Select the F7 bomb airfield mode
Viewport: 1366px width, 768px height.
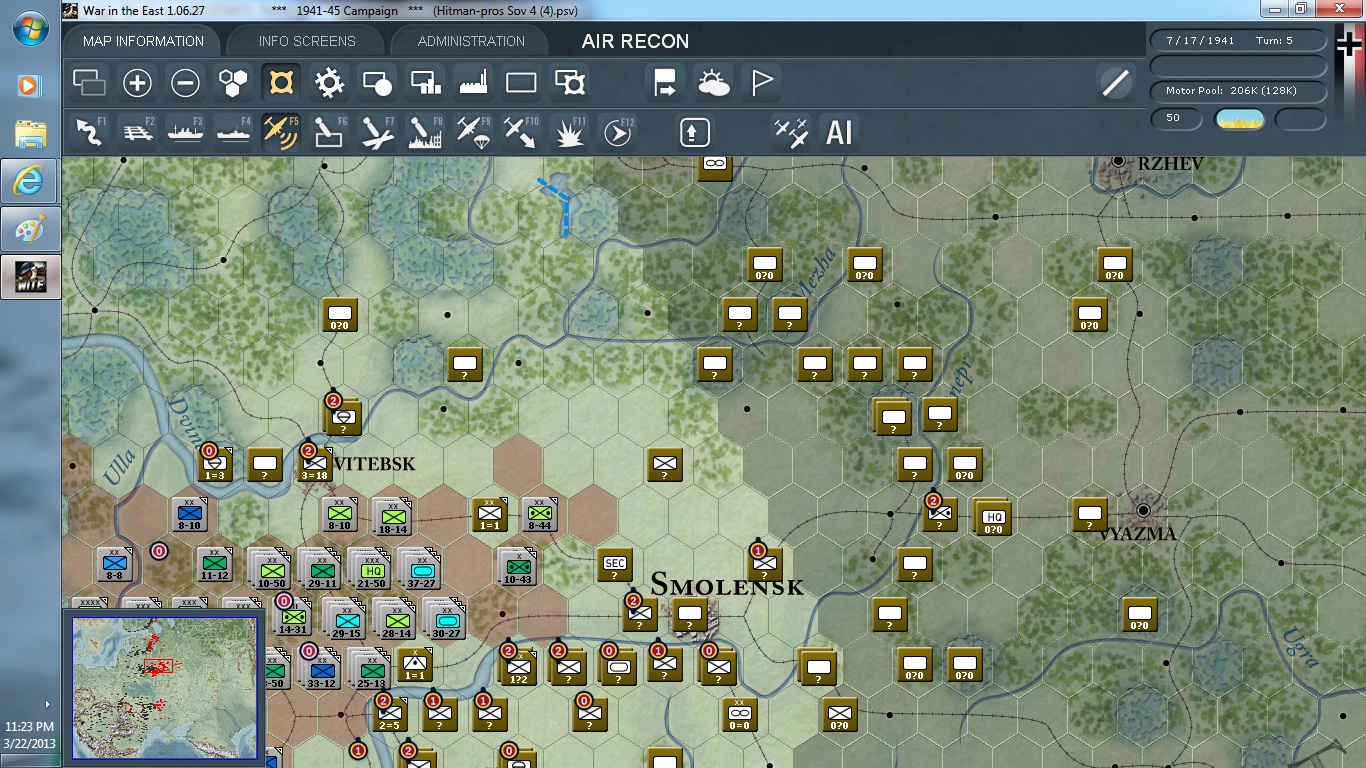pyautogui.click(x=378, y=132)
